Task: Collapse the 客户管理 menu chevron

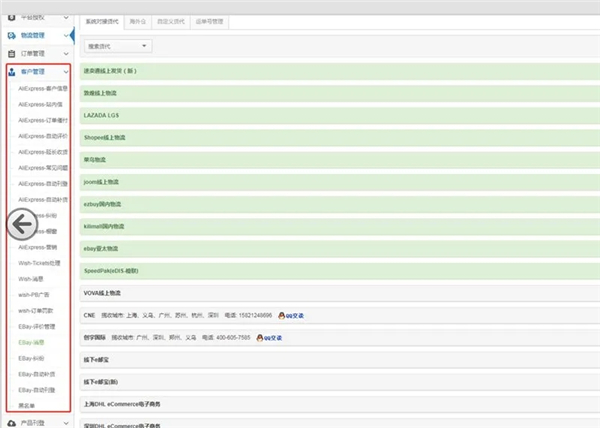Action: 65,72
